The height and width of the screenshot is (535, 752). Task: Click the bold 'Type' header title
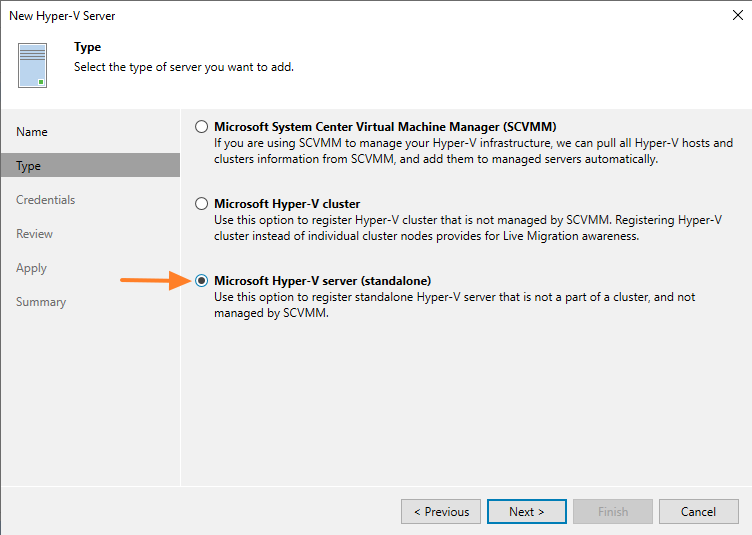coord(88,47)
